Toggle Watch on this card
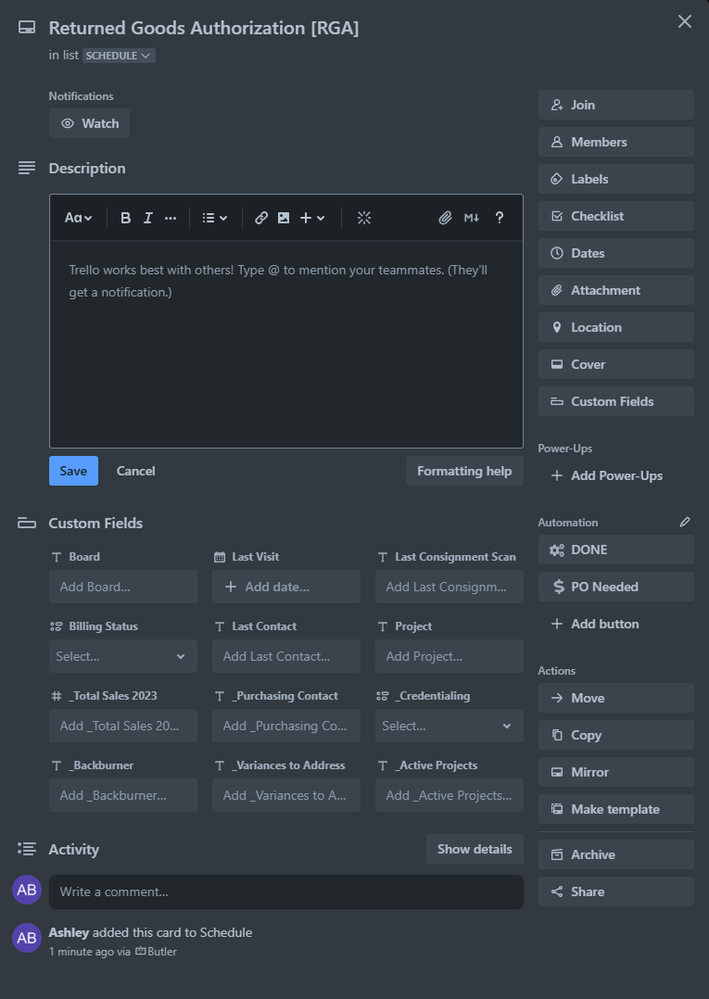Screen dimensions: 709x999 coord(89,124)
